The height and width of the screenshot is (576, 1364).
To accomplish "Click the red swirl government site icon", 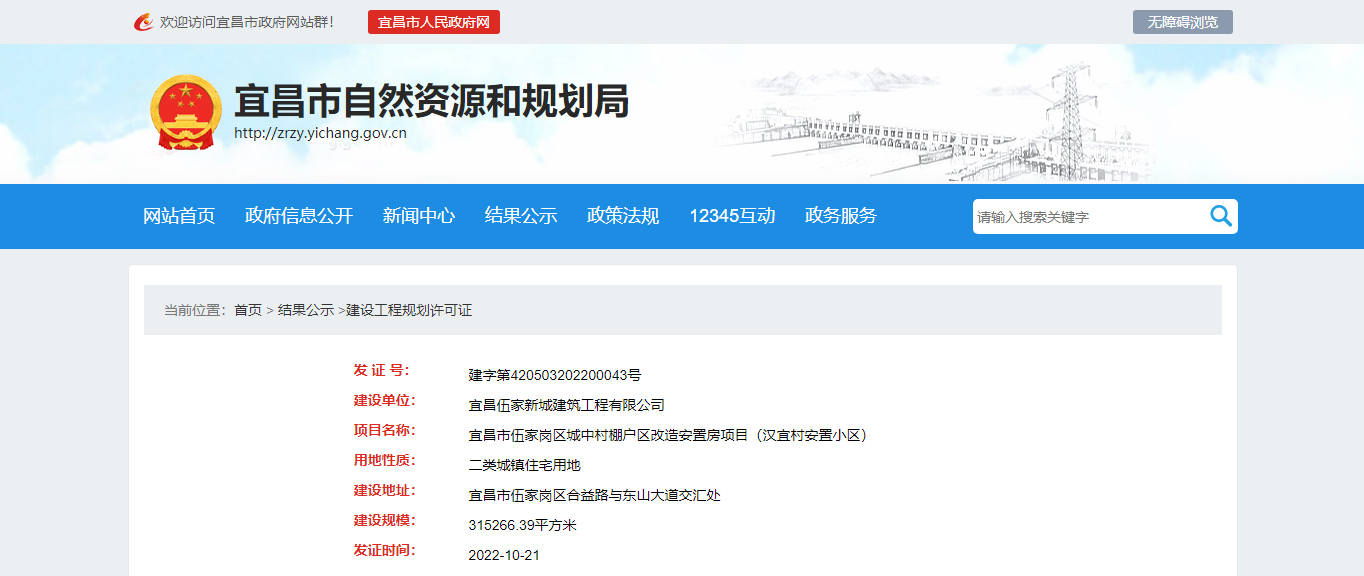I will (x=144, y=22).
